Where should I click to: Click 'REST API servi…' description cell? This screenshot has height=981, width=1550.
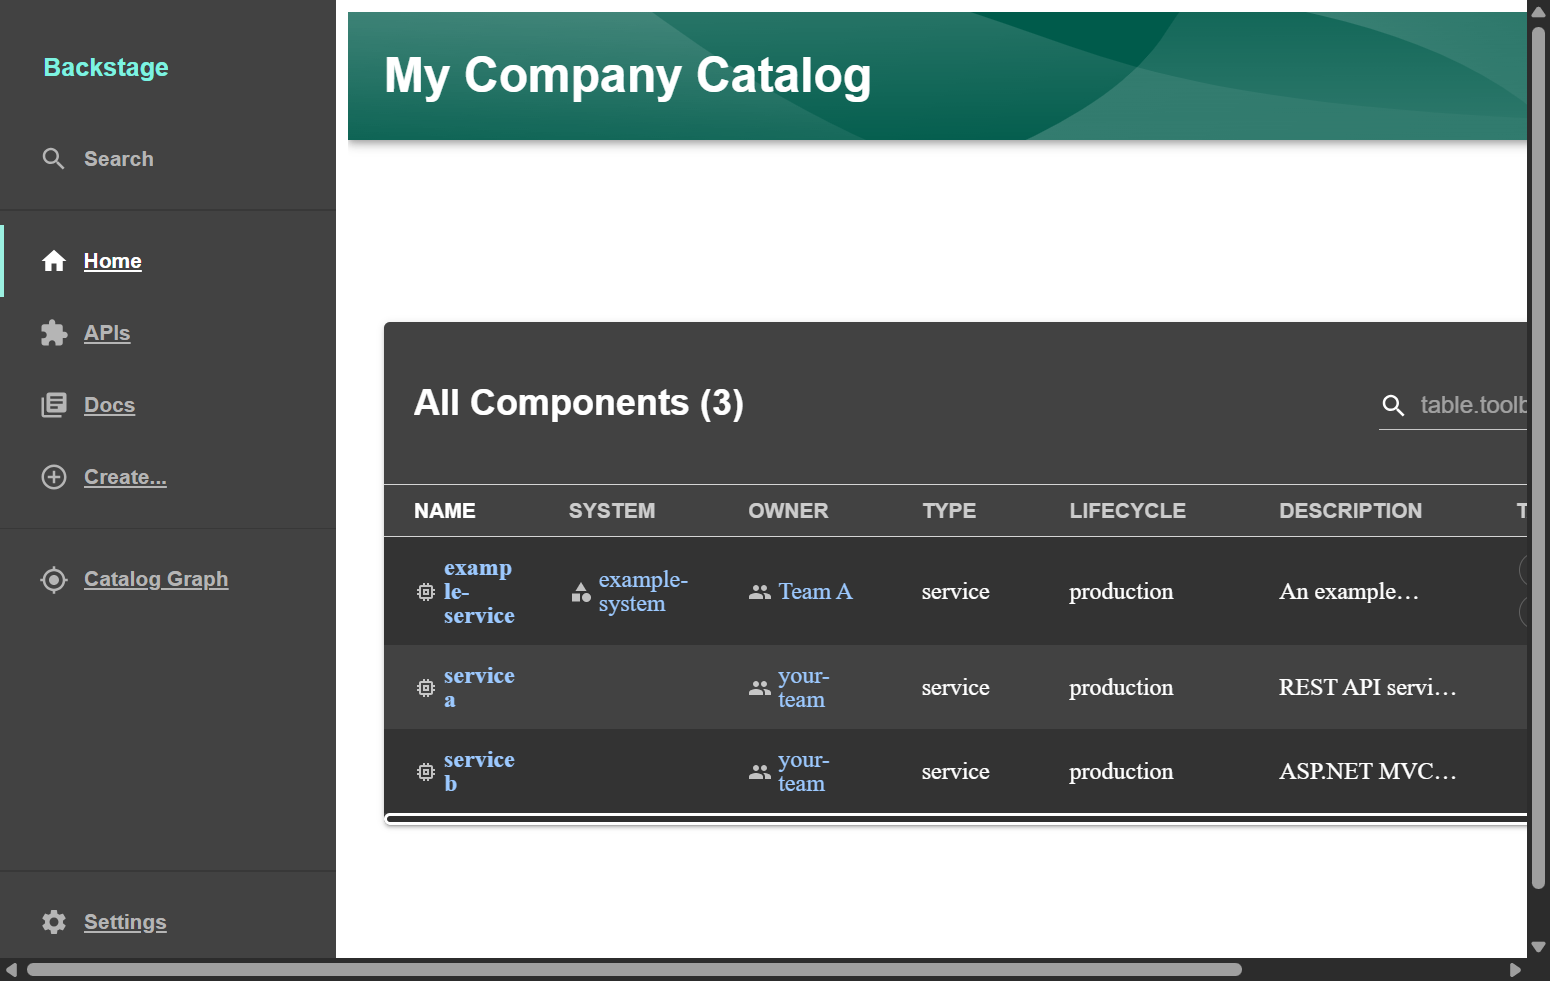(1367, 688)
